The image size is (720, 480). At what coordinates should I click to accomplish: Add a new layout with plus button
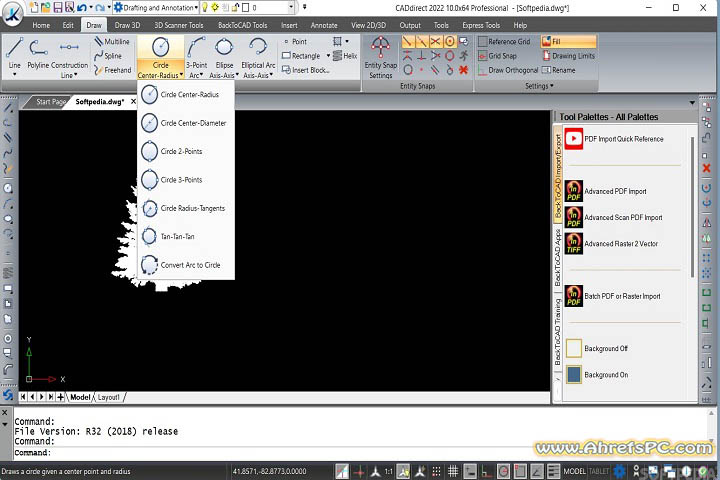point(60,397)
